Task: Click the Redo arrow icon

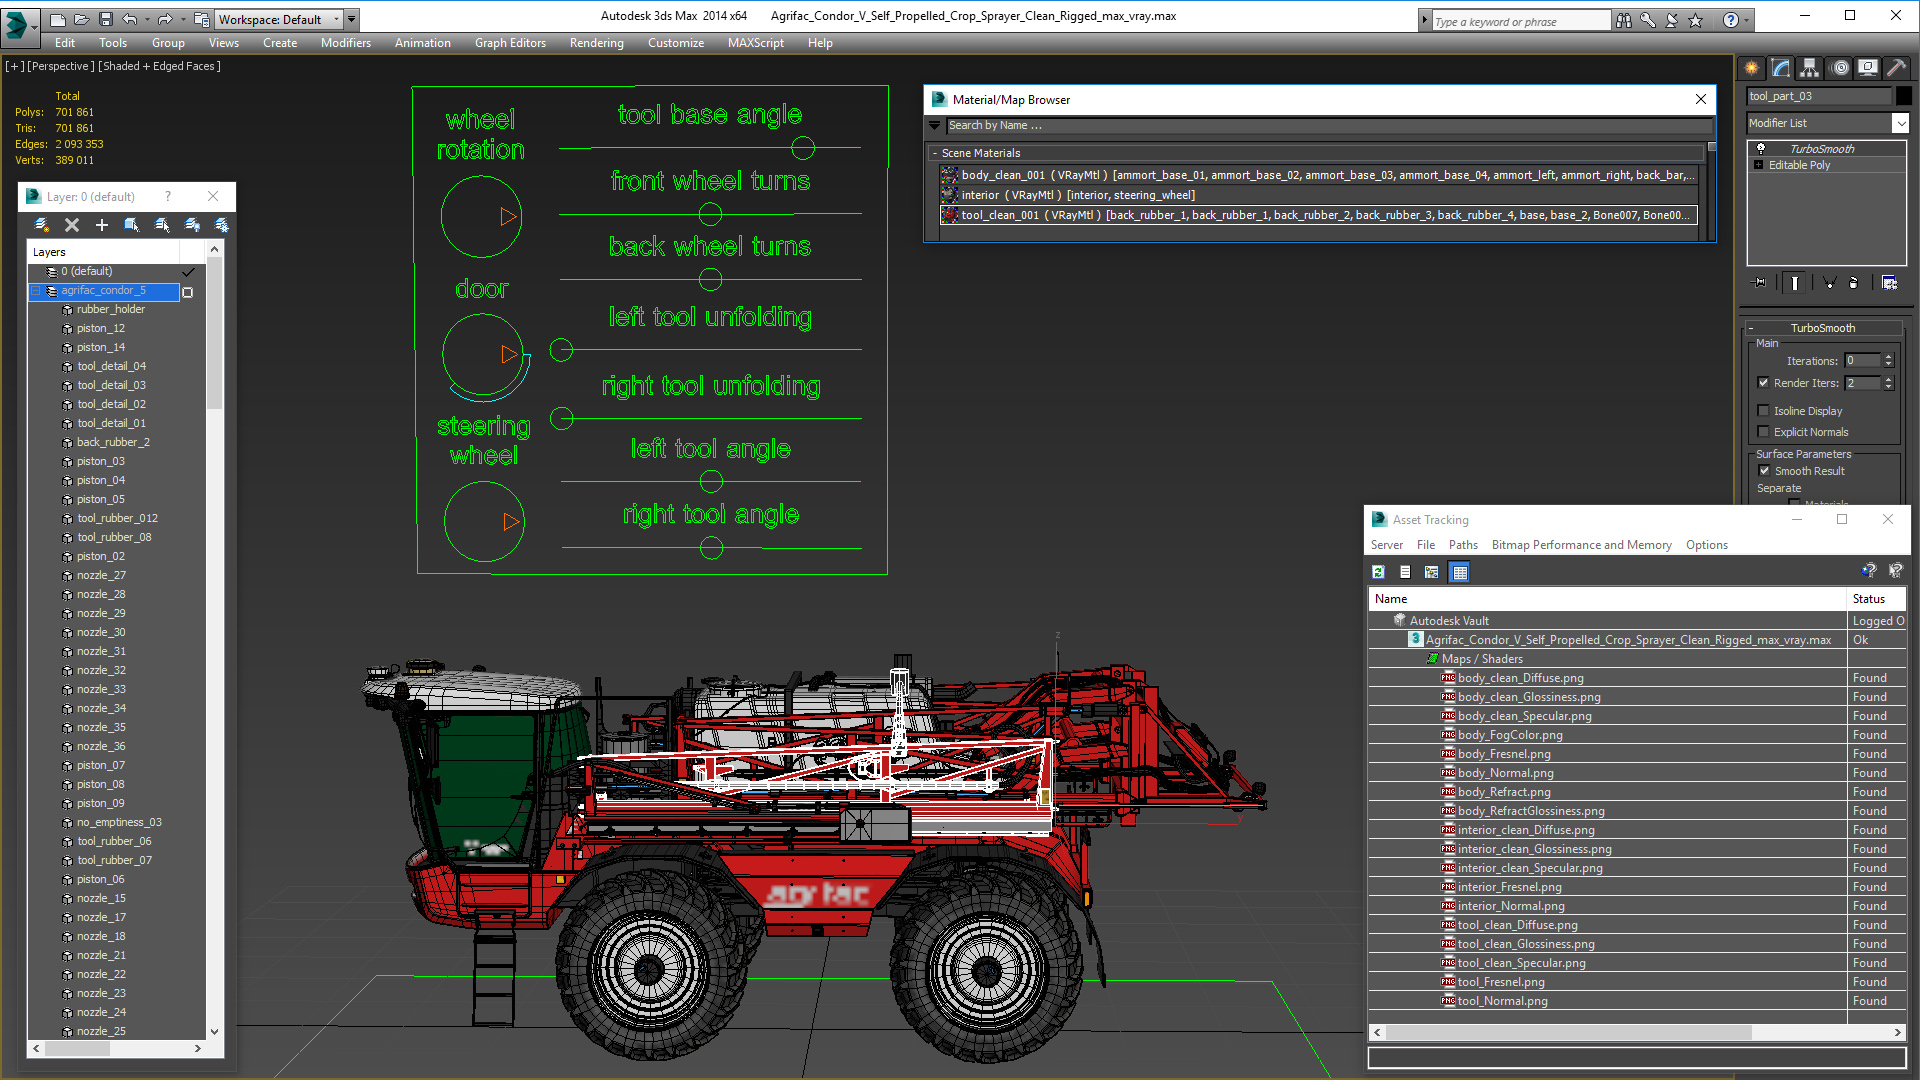Action: (165, 19)
